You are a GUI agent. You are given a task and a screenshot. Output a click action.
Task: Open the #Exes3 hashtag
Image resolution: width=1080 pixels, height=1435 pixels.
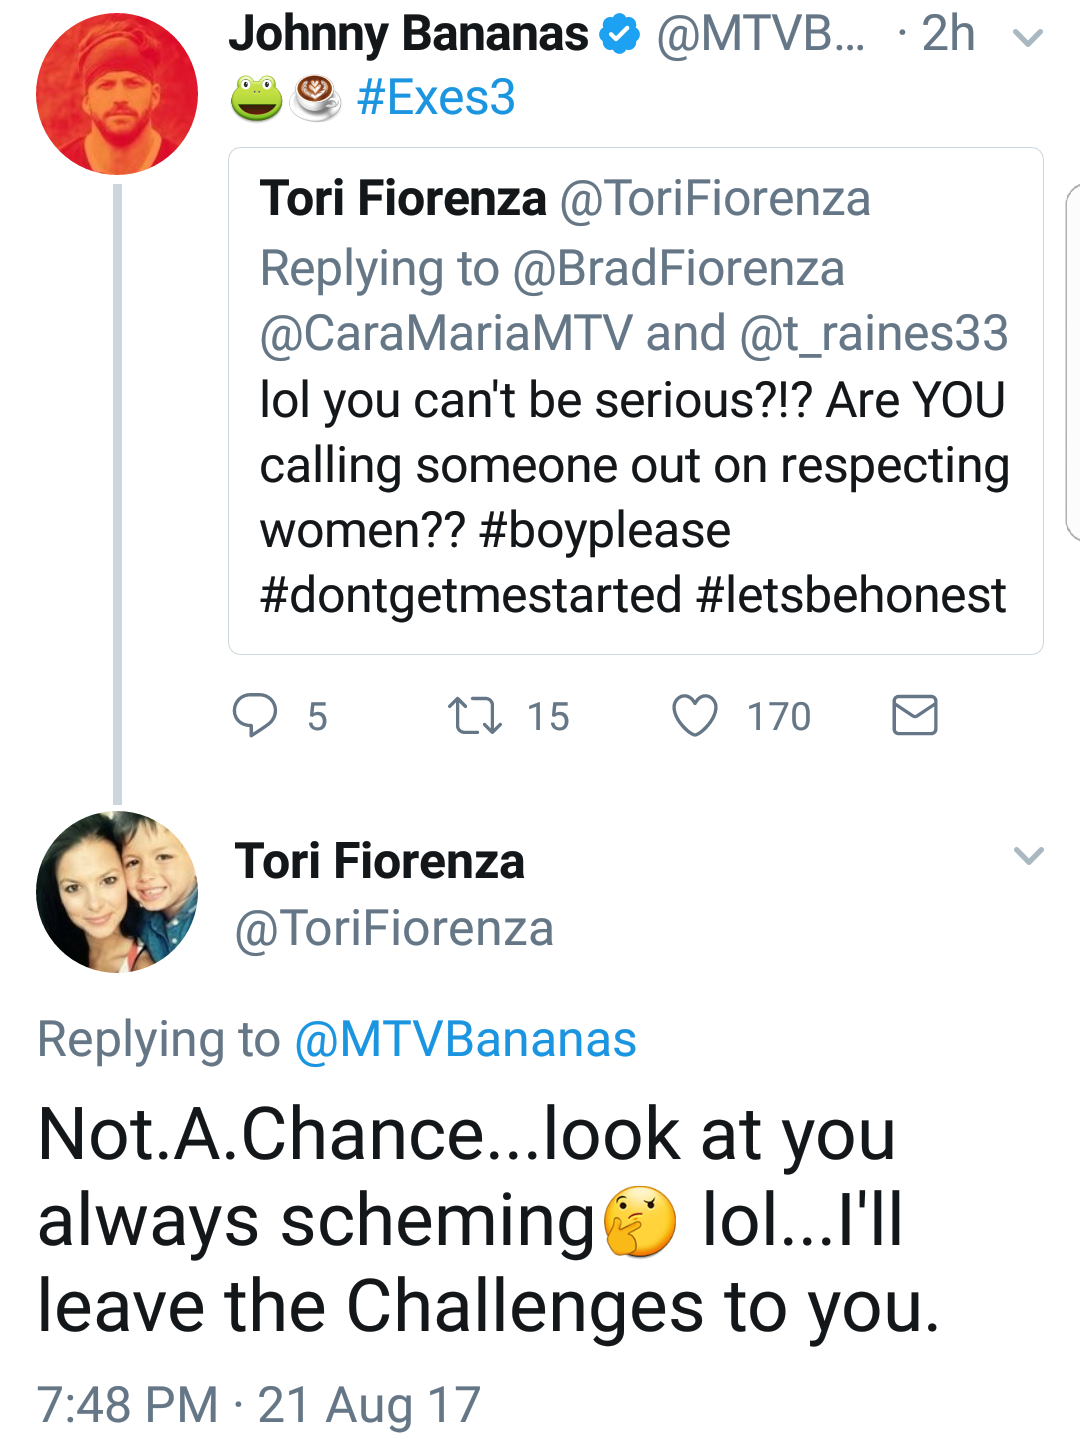click(x=436, y=98)
